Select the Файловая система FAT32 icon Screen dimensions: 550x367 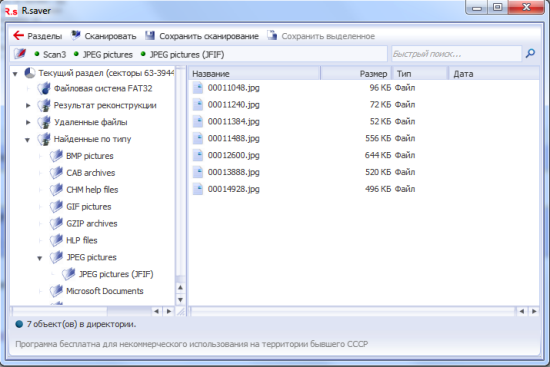44,88
